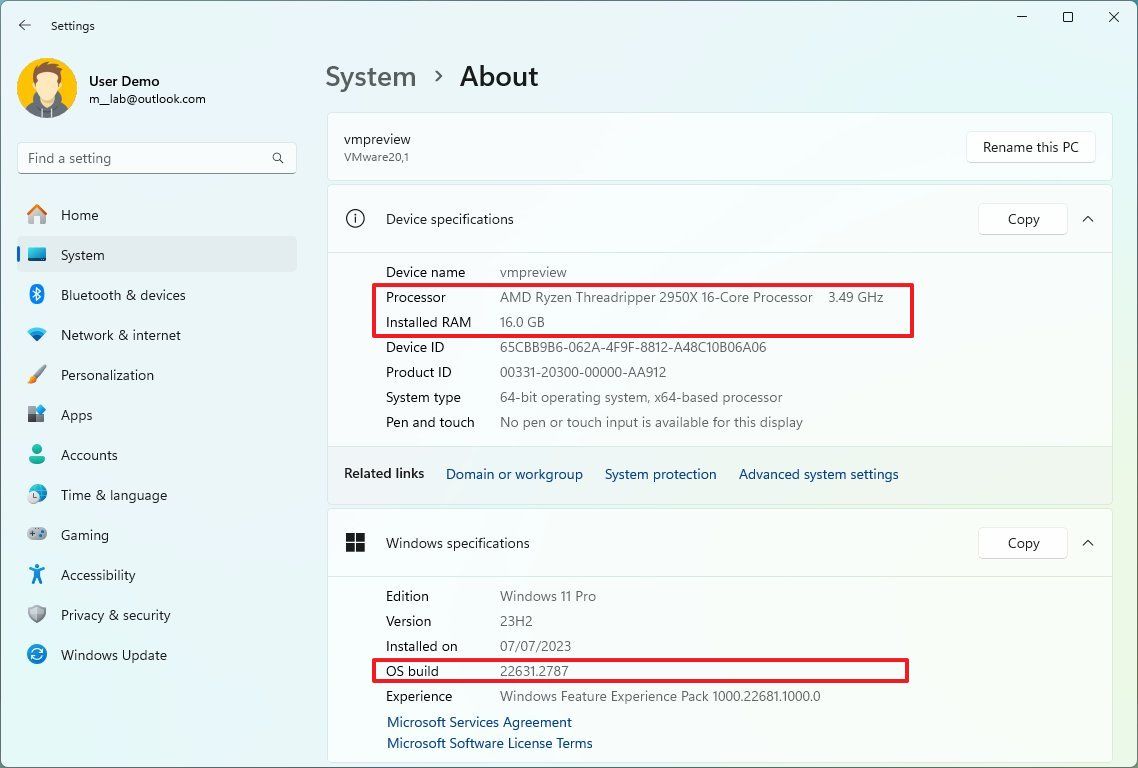The image size is (1138, 768).
Task: Click the Rename this PC button
Action: pyautogui.click(x=1030, y=147)
